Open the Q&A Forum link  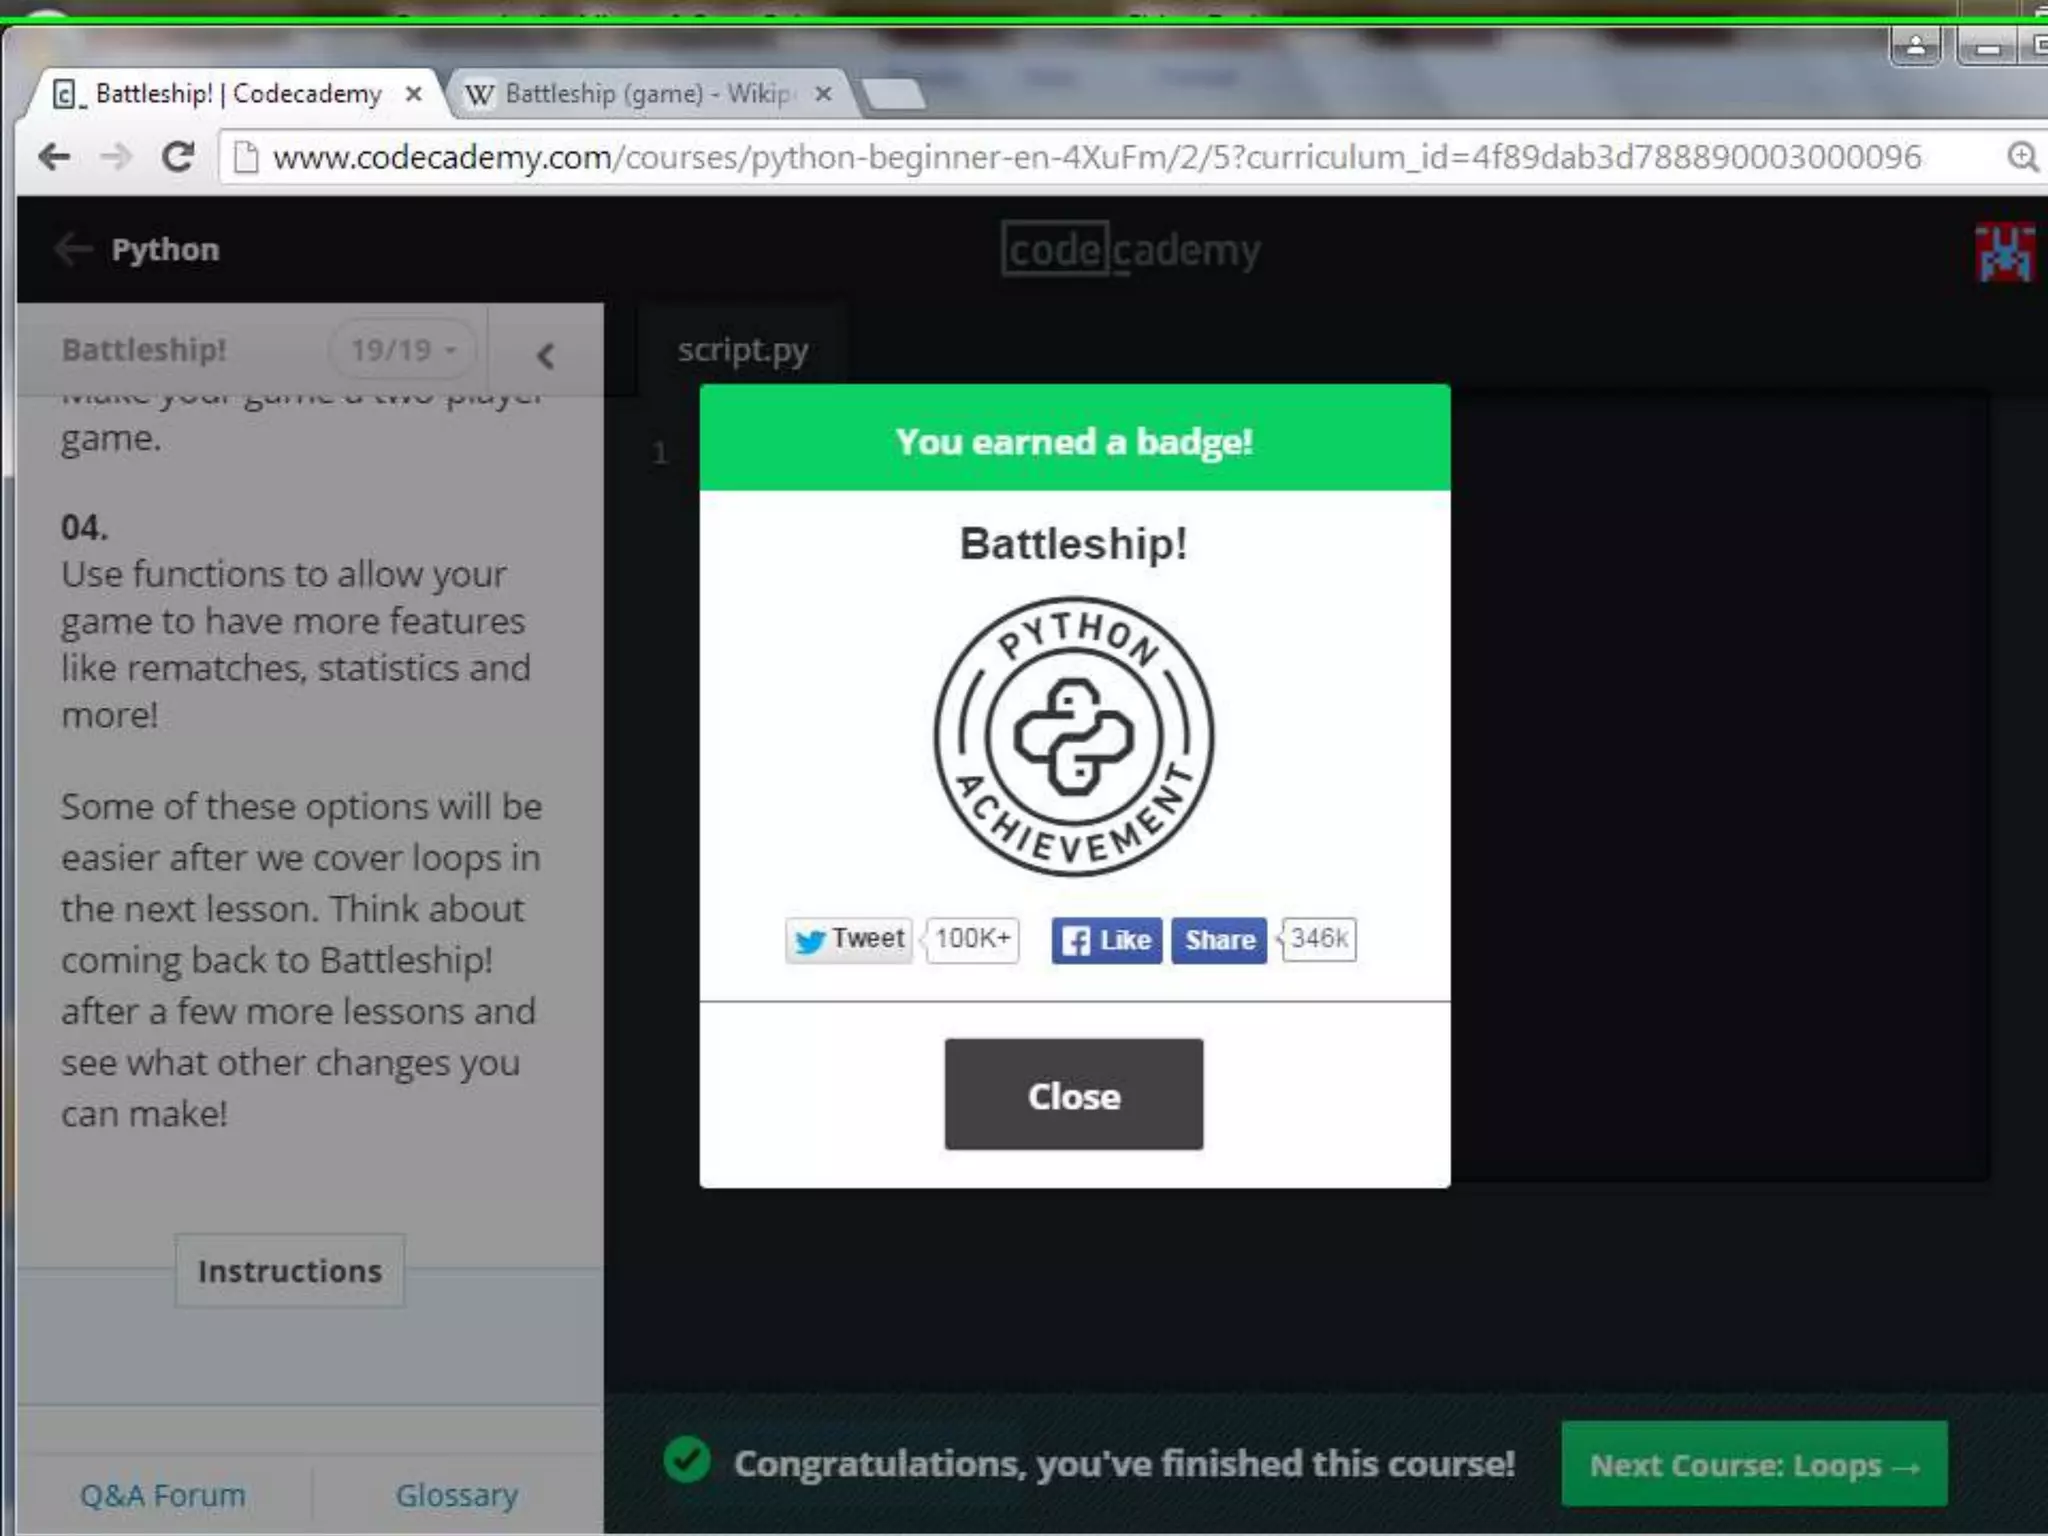coord(163,1495)
